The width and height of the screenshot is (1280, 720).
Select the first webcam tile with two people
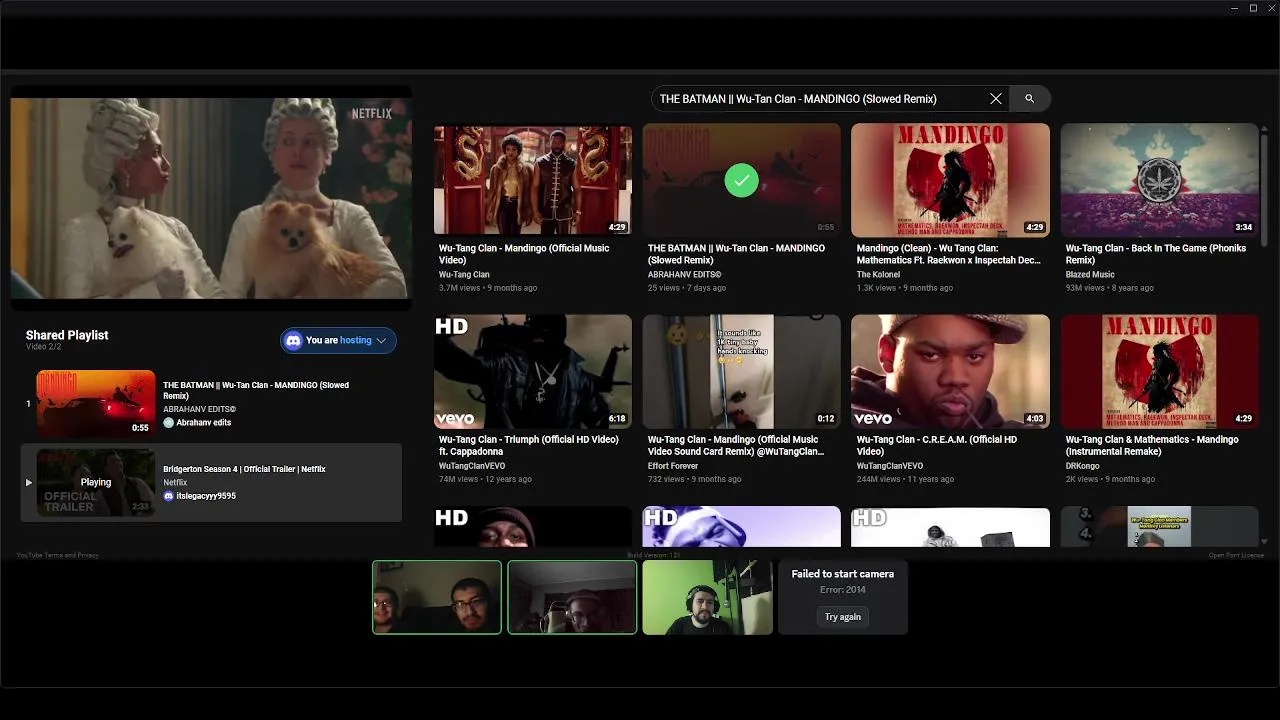click(x=437, y=597)
